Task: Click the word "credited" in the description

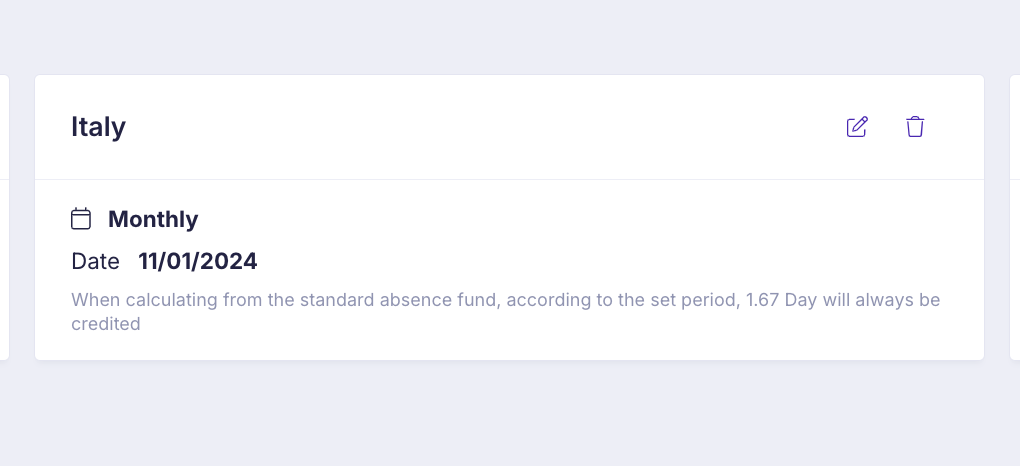Action: point(105,323)
